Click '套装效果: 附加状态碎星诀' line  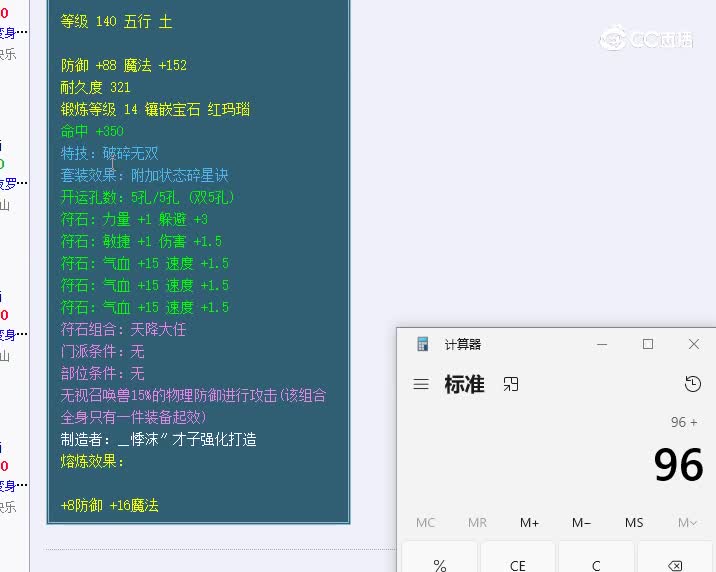(x=144, y=175)
